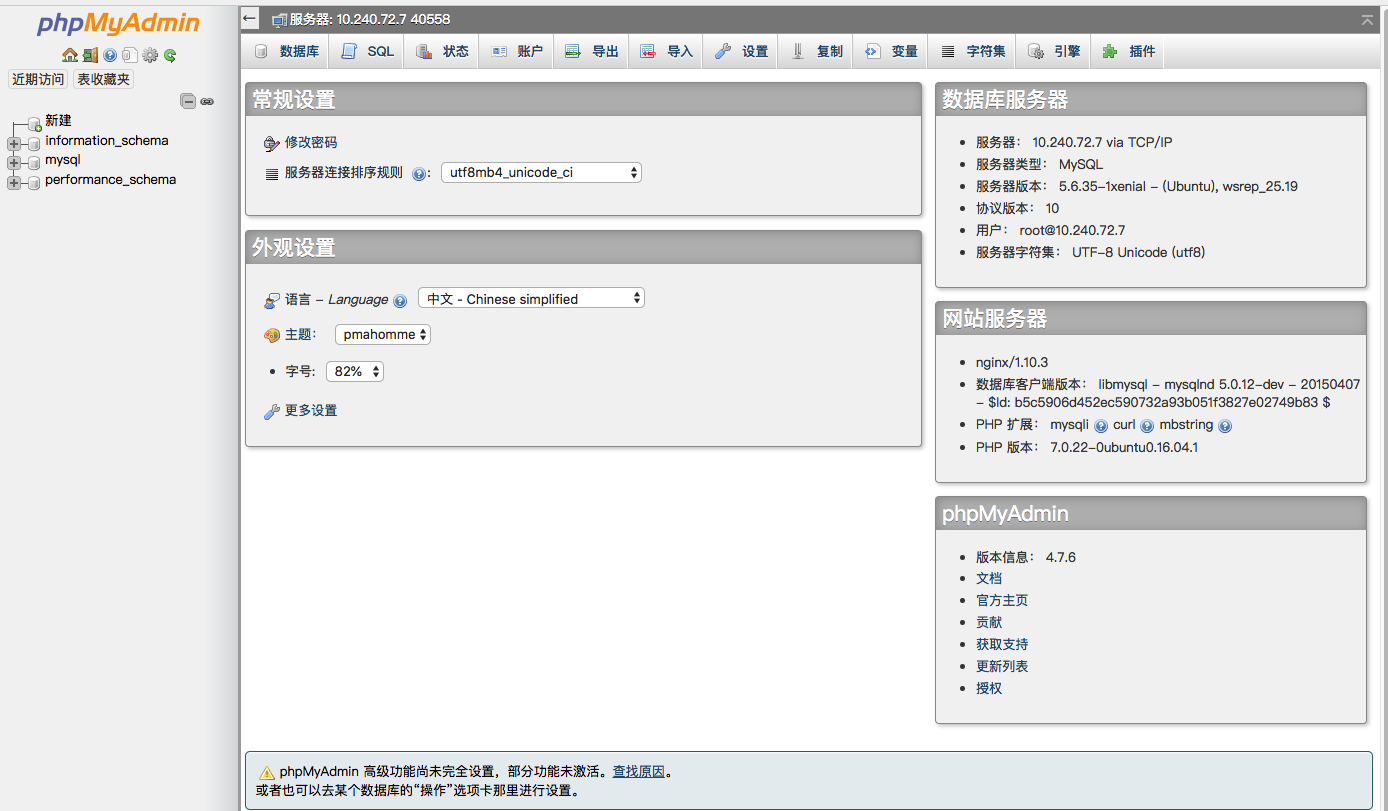Switch to the 导入 tab

pyautogui.click(x=666, y=51)
